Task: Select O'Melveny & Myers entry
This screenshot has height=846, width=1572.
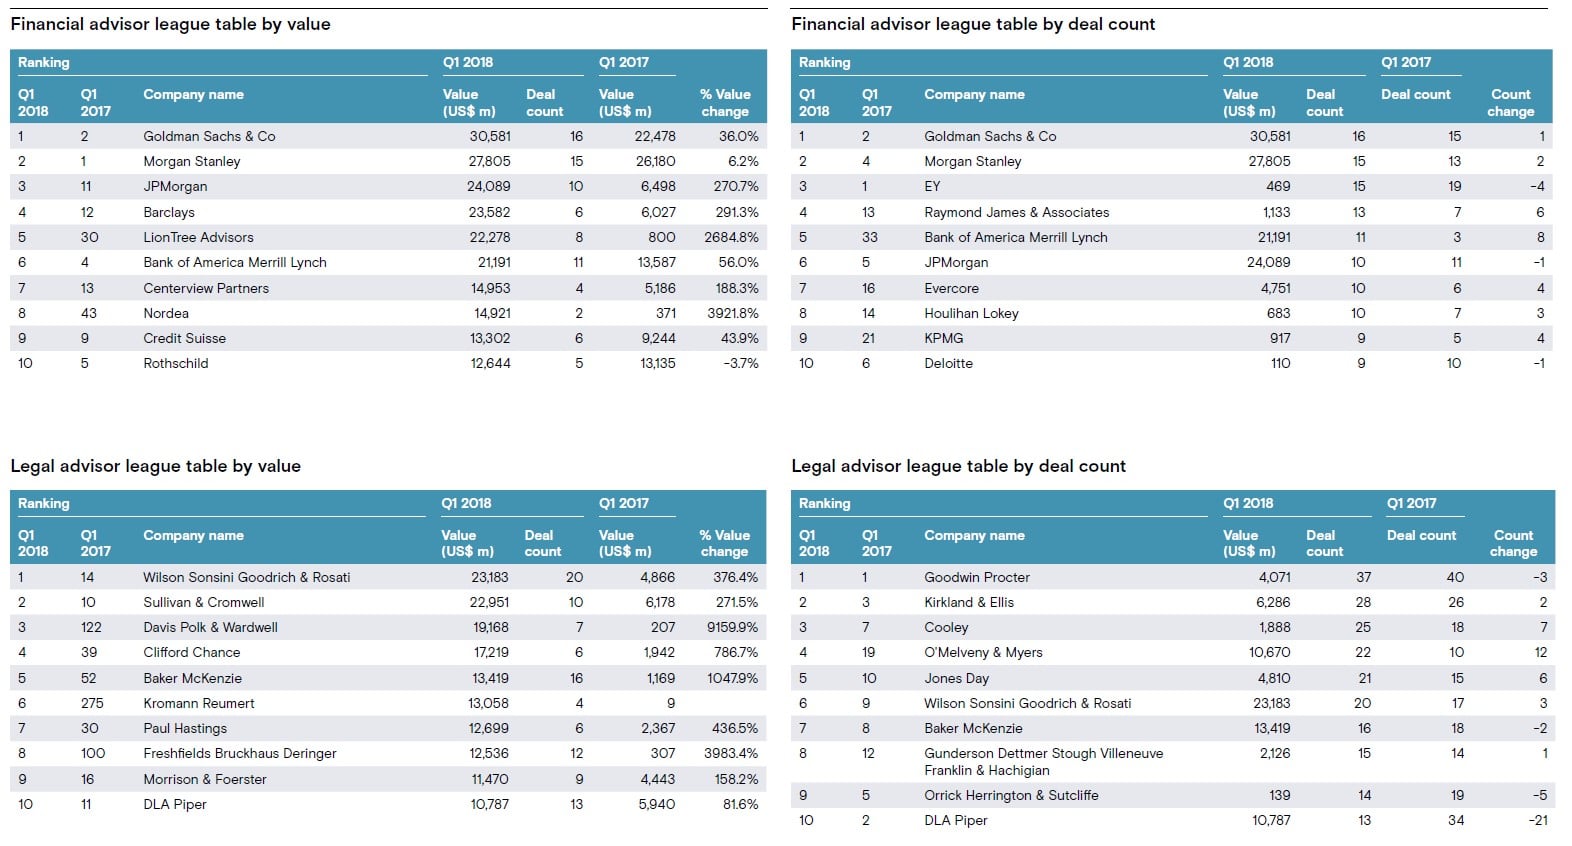Action: (983, 652)
